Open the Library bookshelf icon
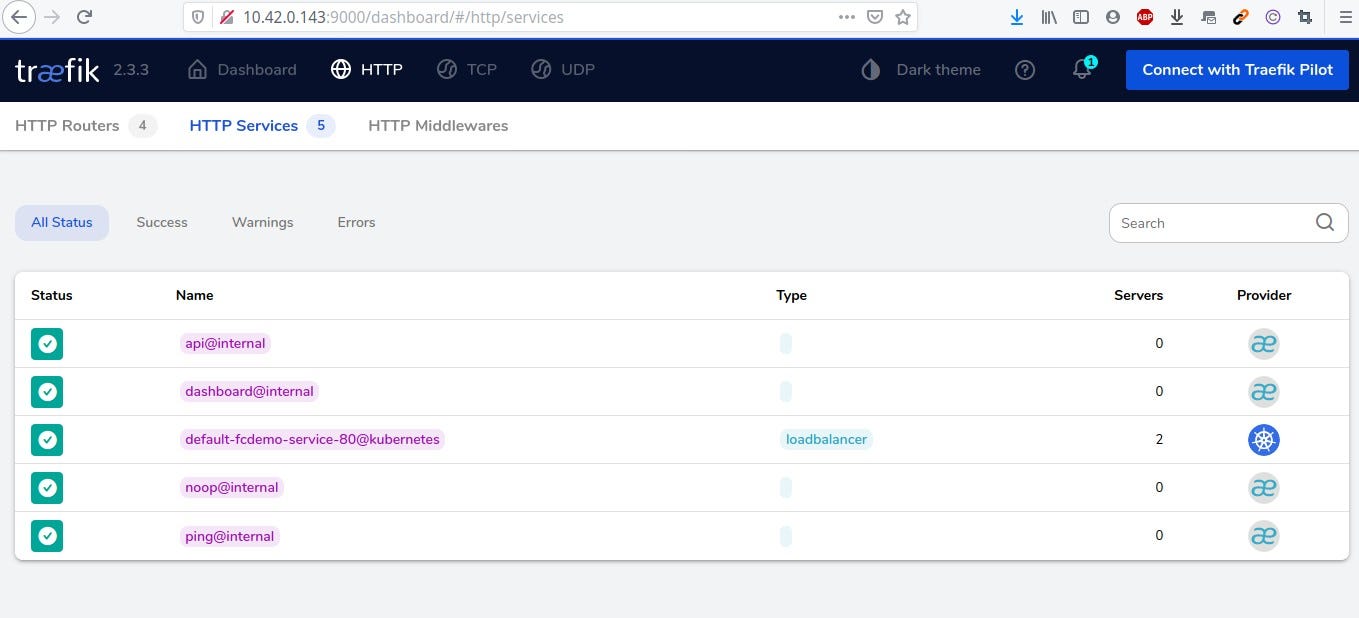 1048,17
